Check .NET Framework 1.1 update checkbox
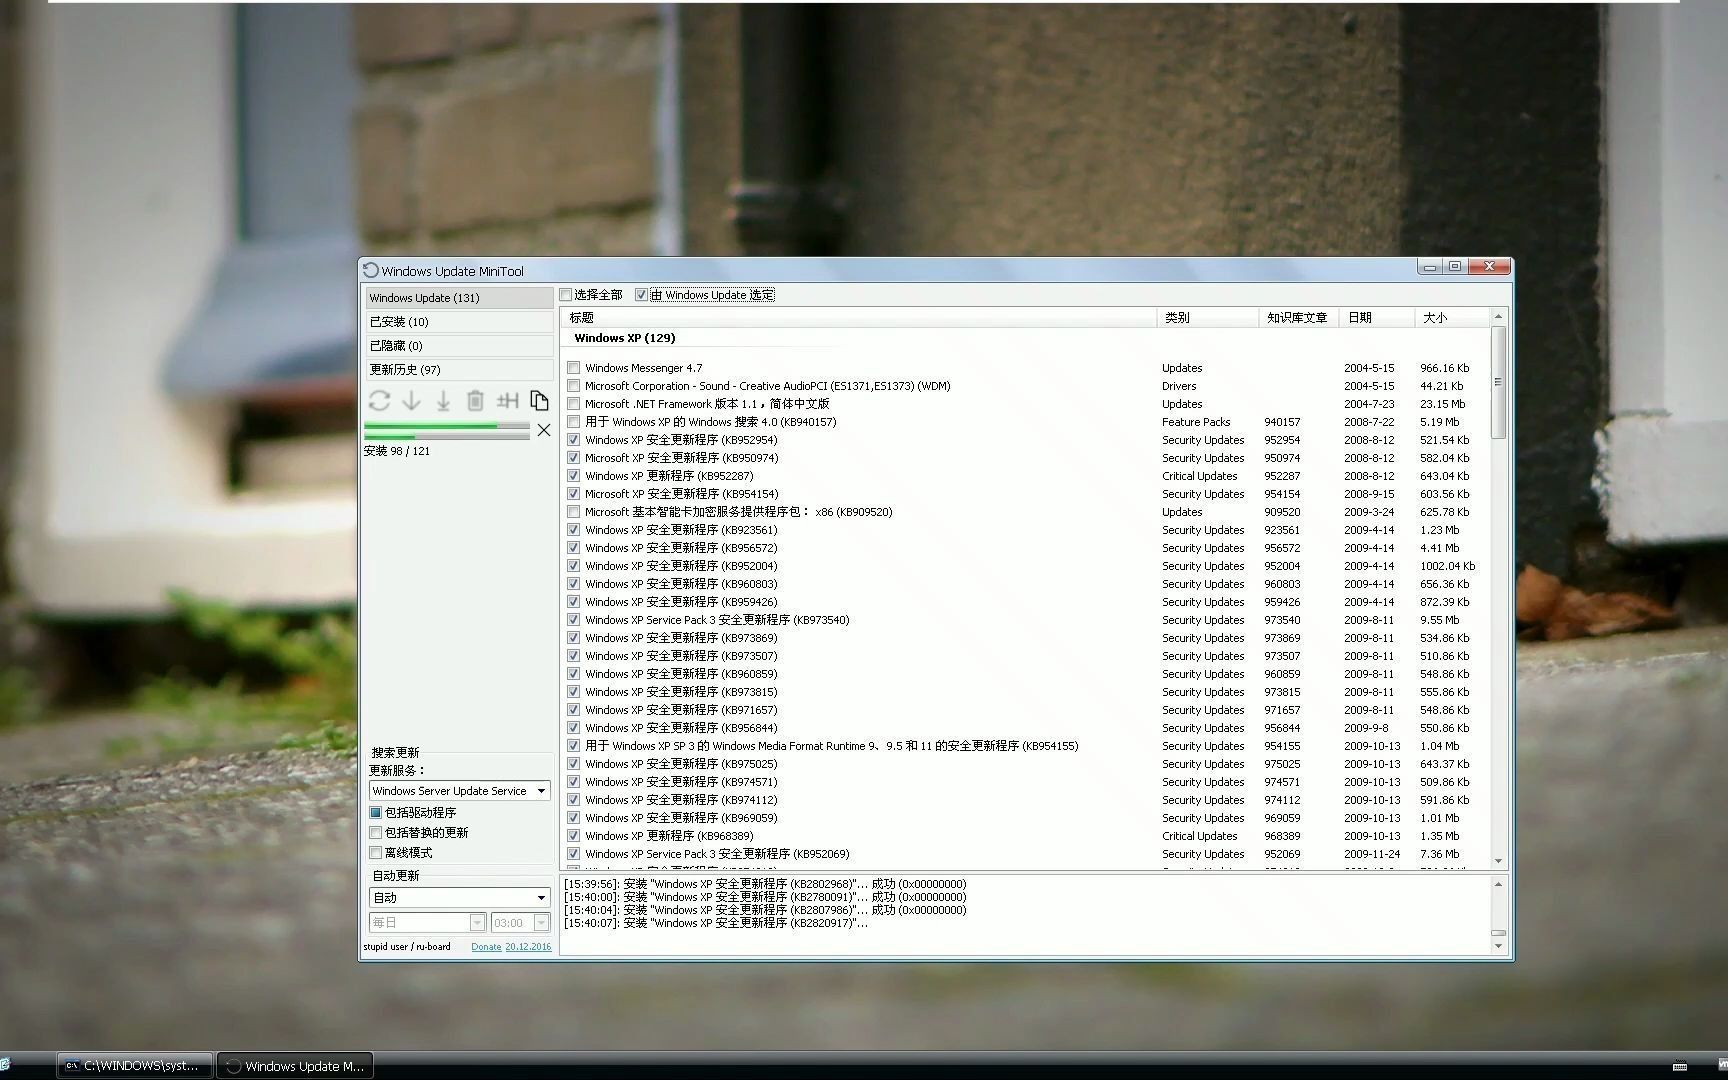The image size is (1728, 1080). (x=574, y=404)
